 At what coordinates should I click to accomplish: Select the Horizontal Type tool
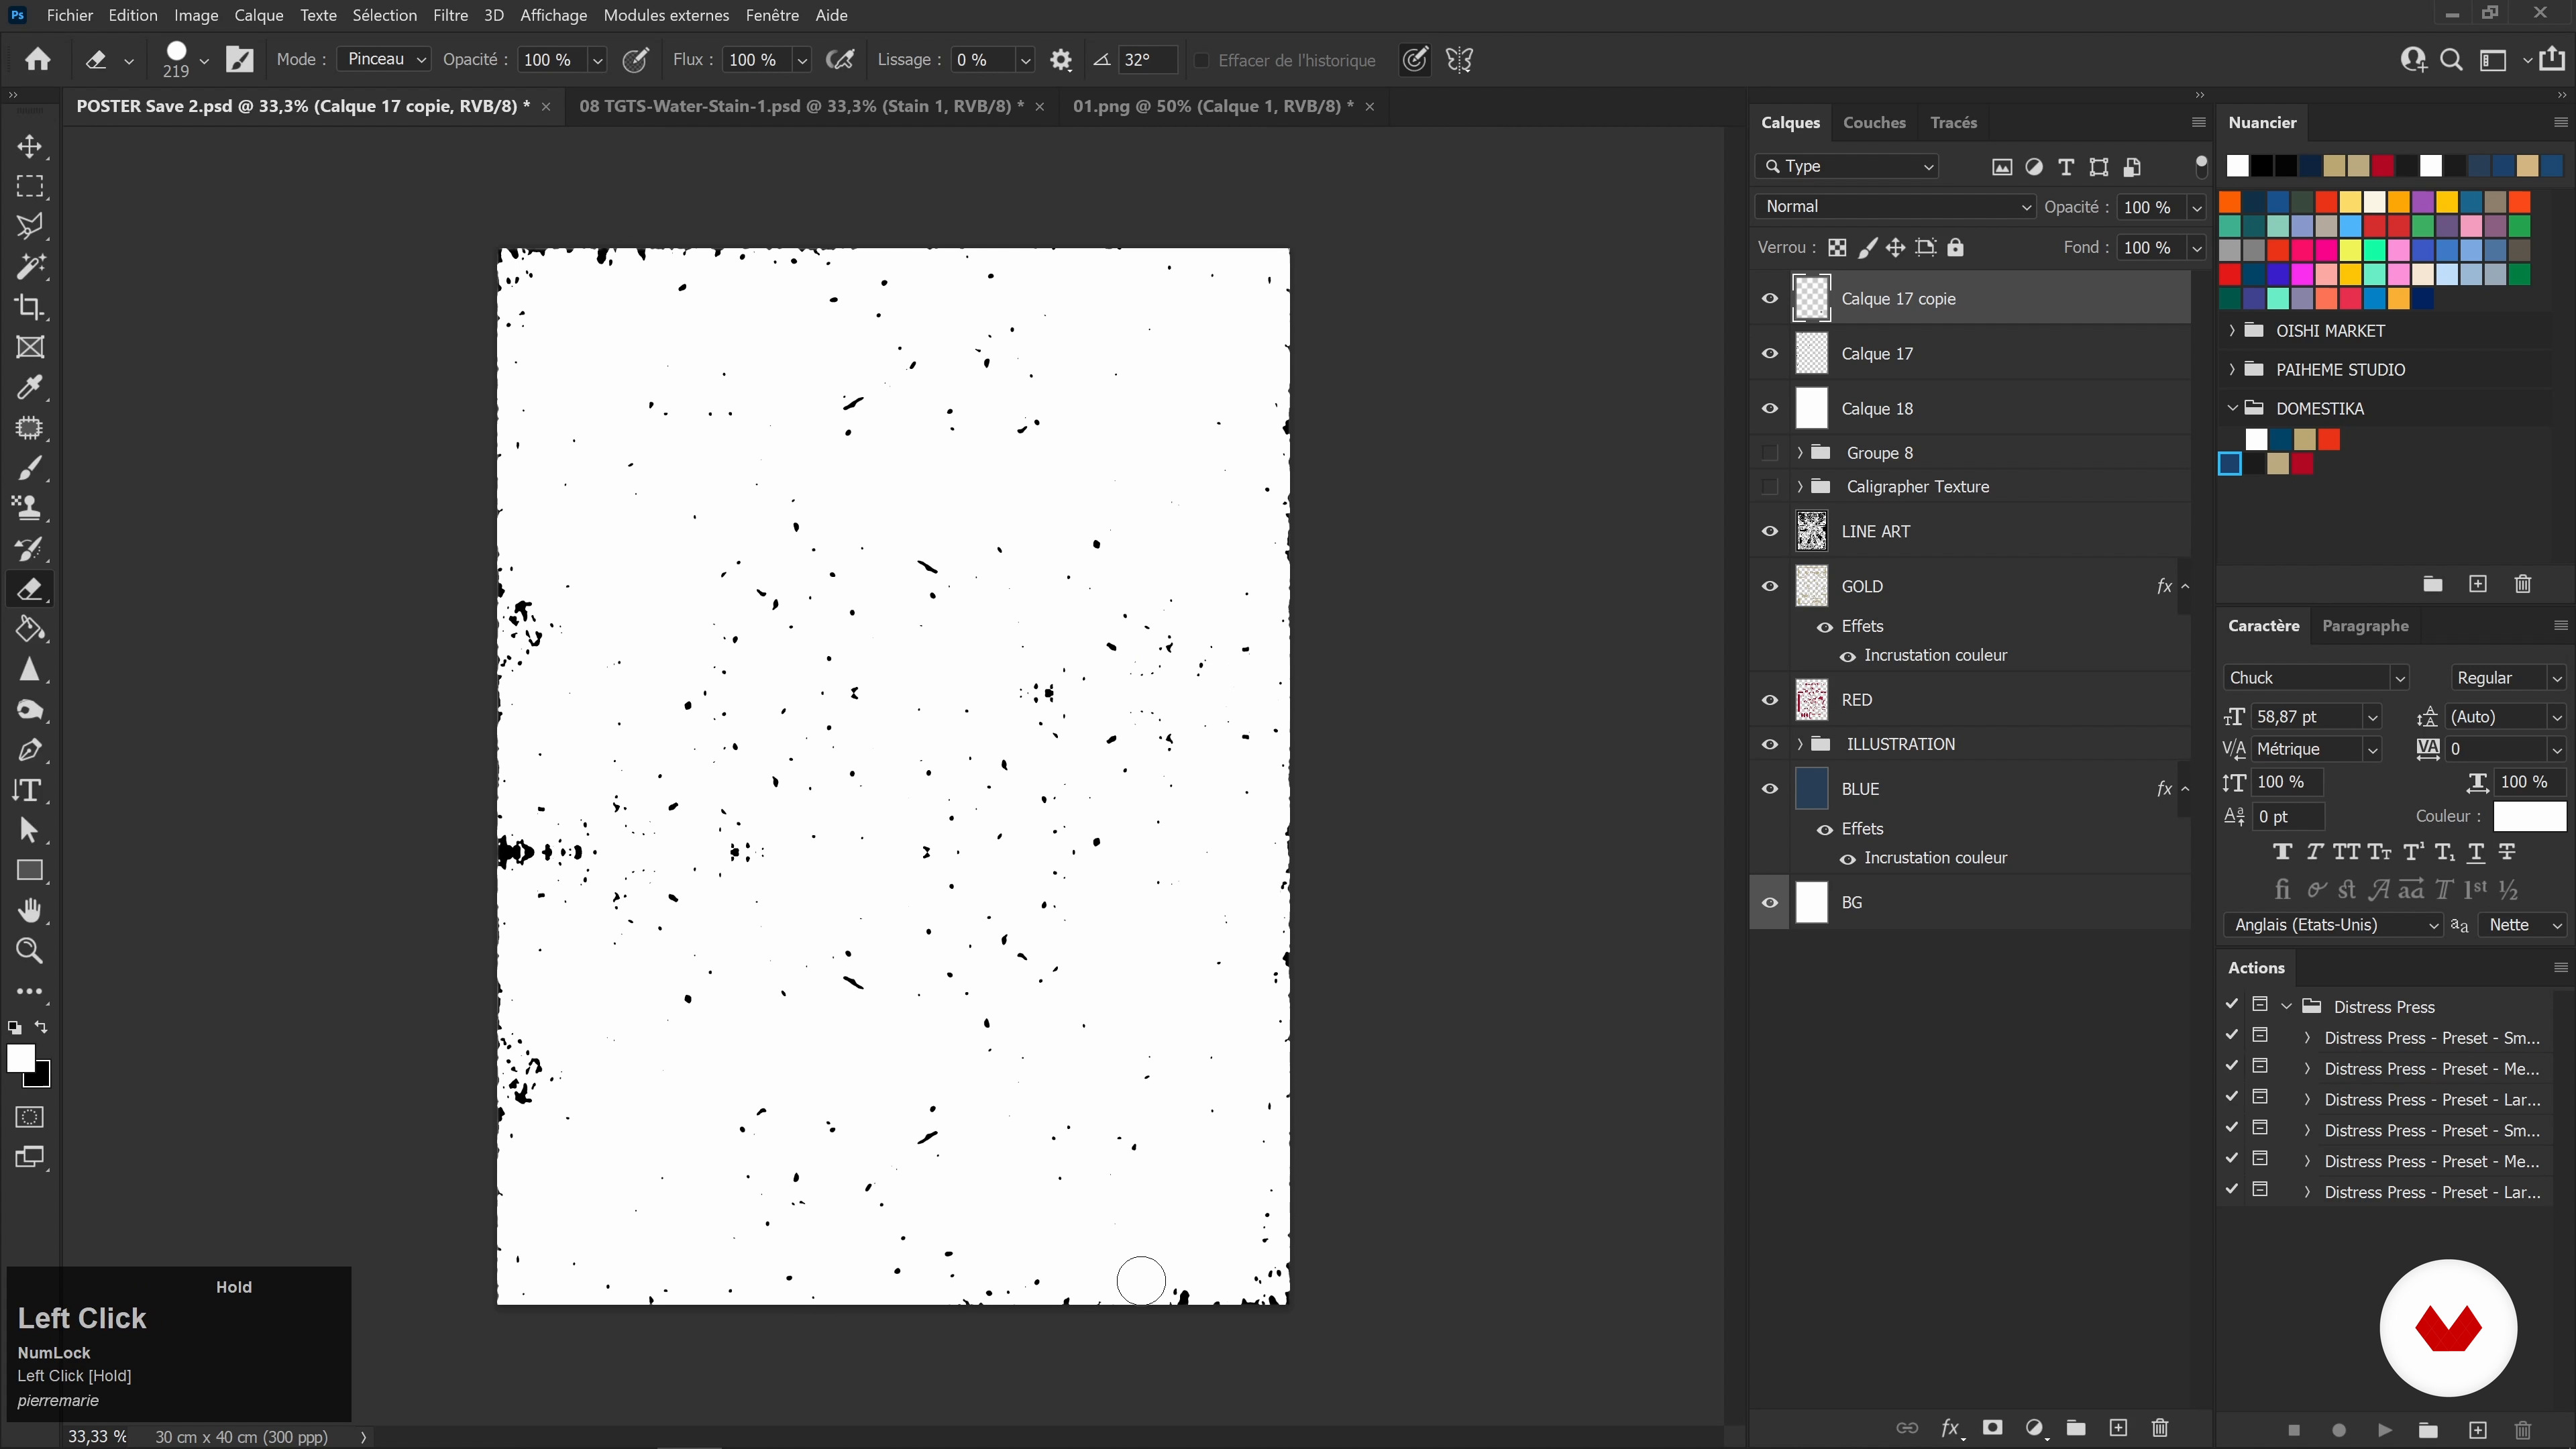point(29,790)
